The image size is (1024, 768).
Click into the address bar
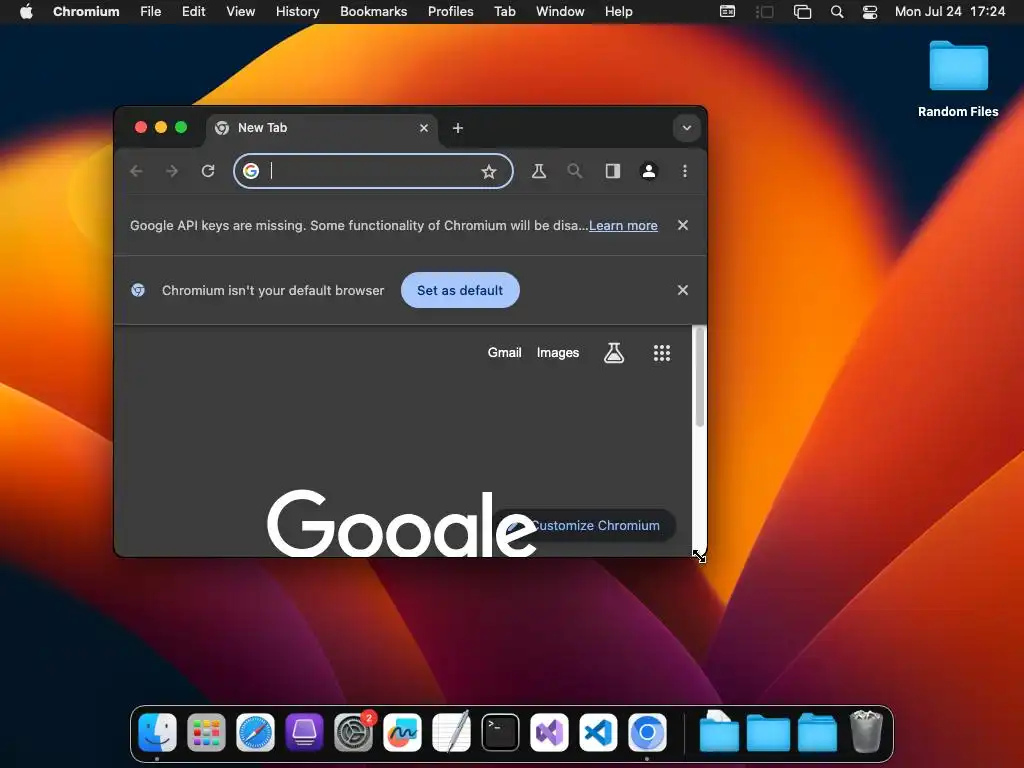[x=372, y=171]
